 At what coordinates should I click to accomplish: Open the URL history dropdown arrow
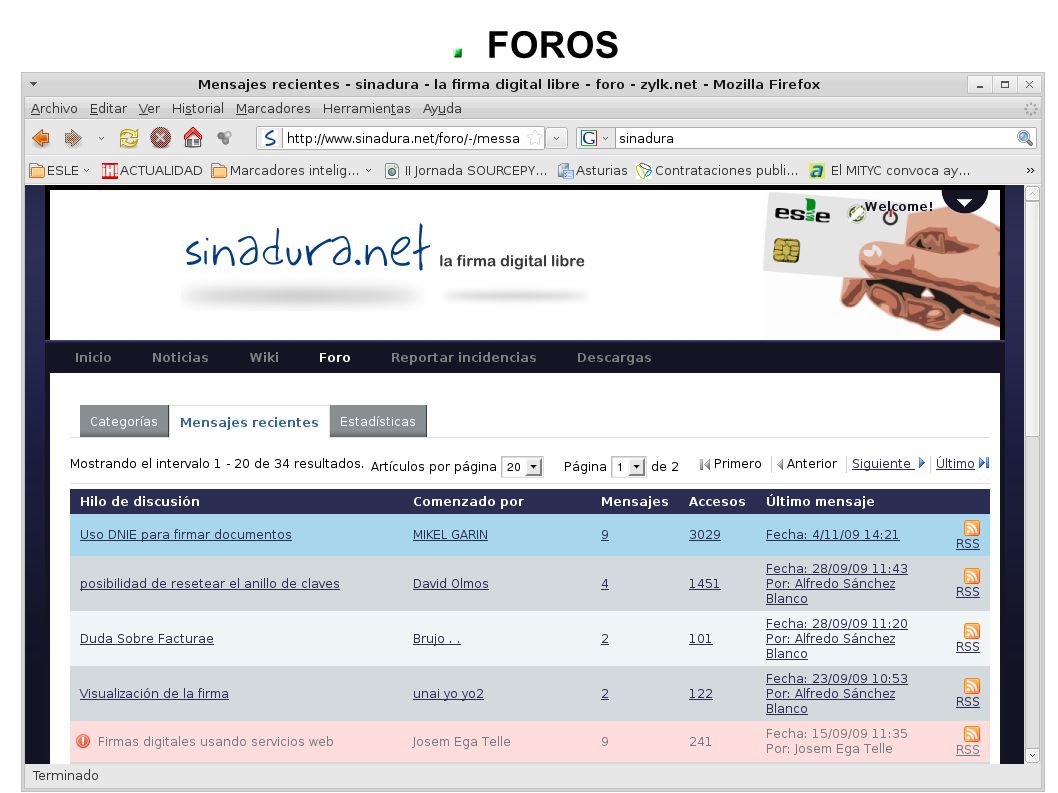(x=556, y=138)
